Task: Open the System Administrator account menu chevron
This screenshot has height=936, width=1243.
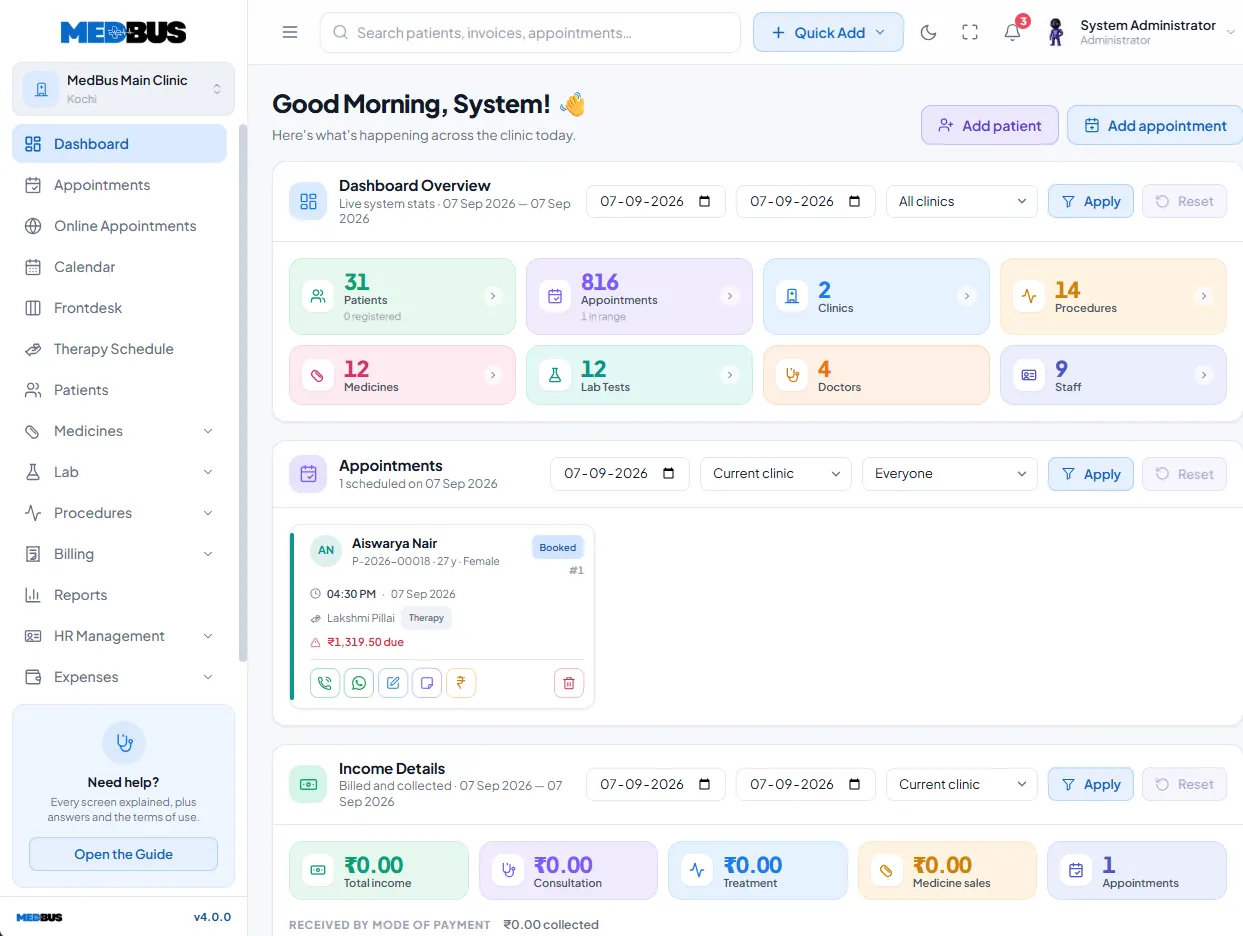Action: click(x=1230, y=32)
